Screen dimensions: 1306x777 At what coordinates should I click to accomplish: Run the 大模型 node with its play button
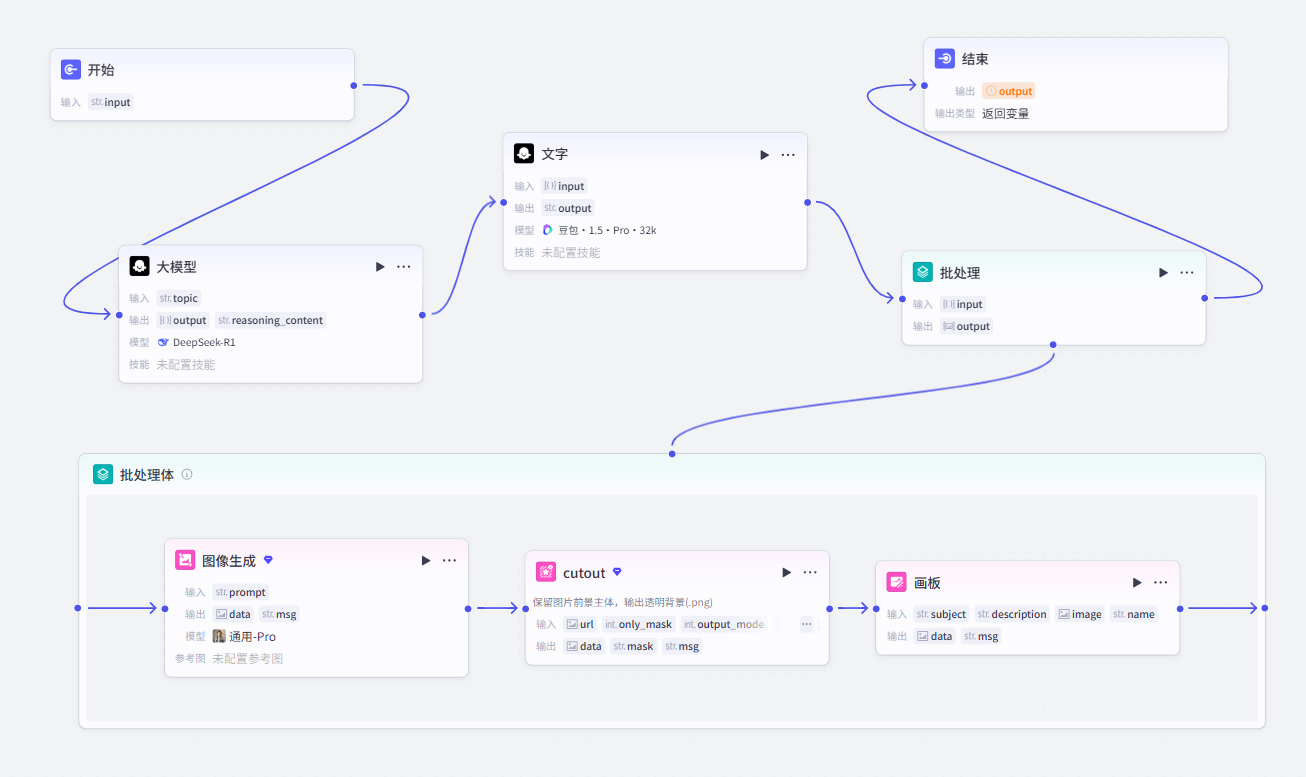(380, 267)
